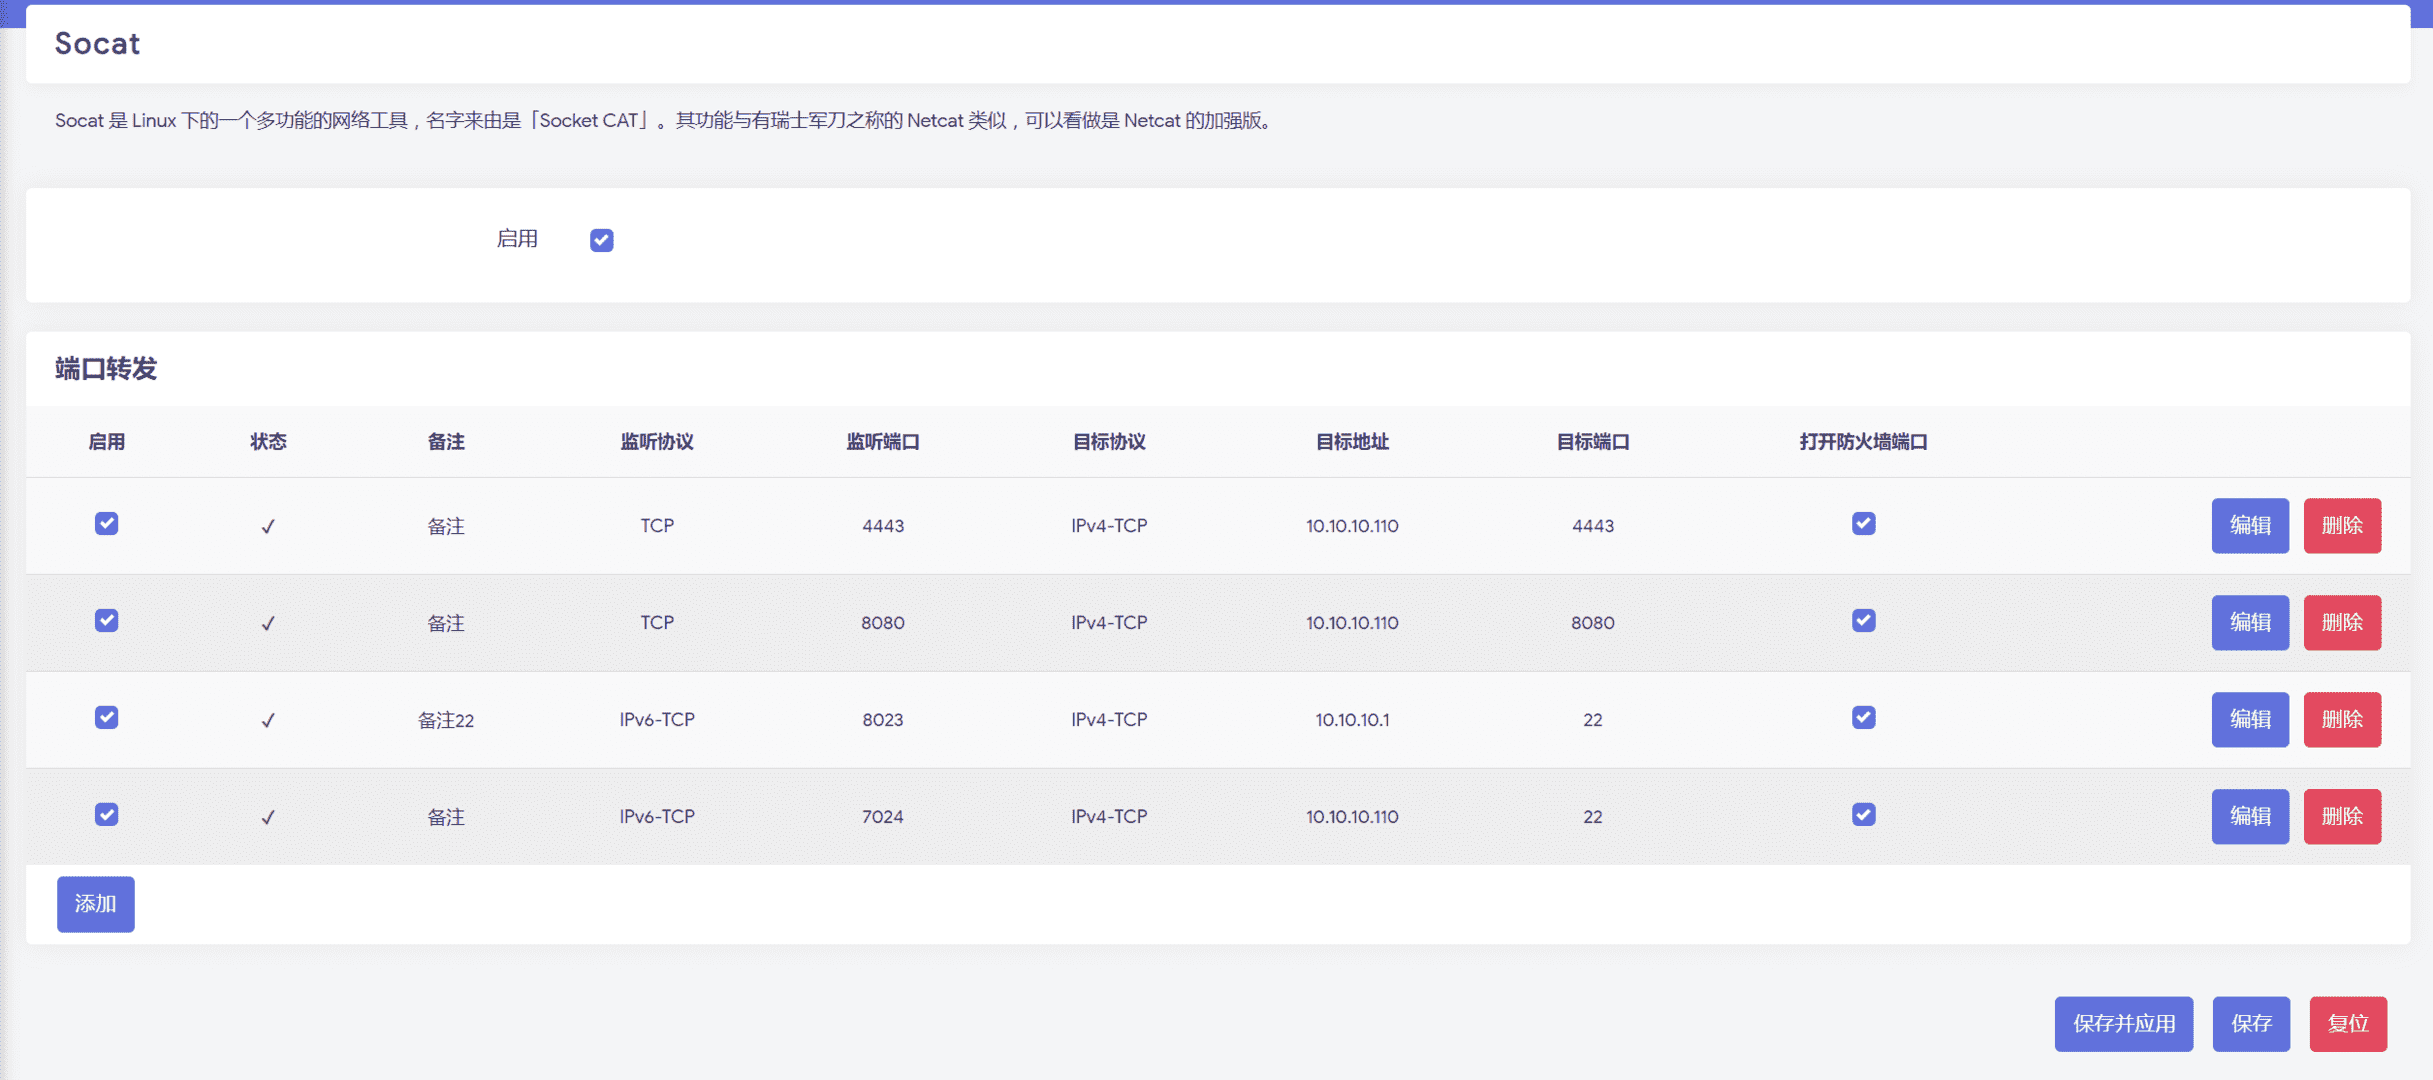Uncheck enable box for port 4443 rule
Viewport: 2433px width, 1080px height.
click(106, 524)
